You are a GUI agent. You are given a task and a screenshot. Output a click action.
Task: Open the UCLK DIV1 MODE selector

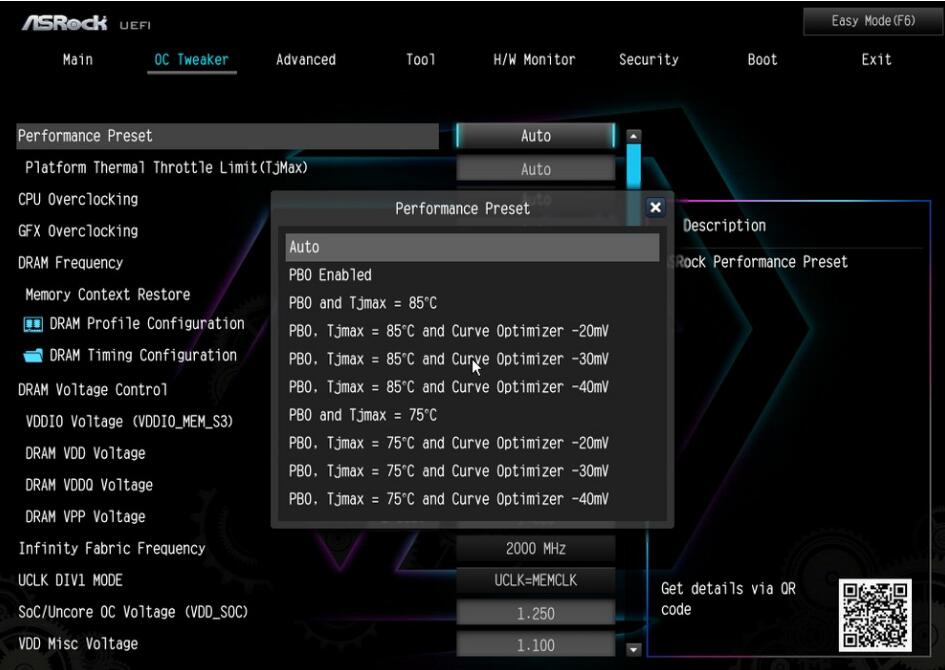point(537,580)
